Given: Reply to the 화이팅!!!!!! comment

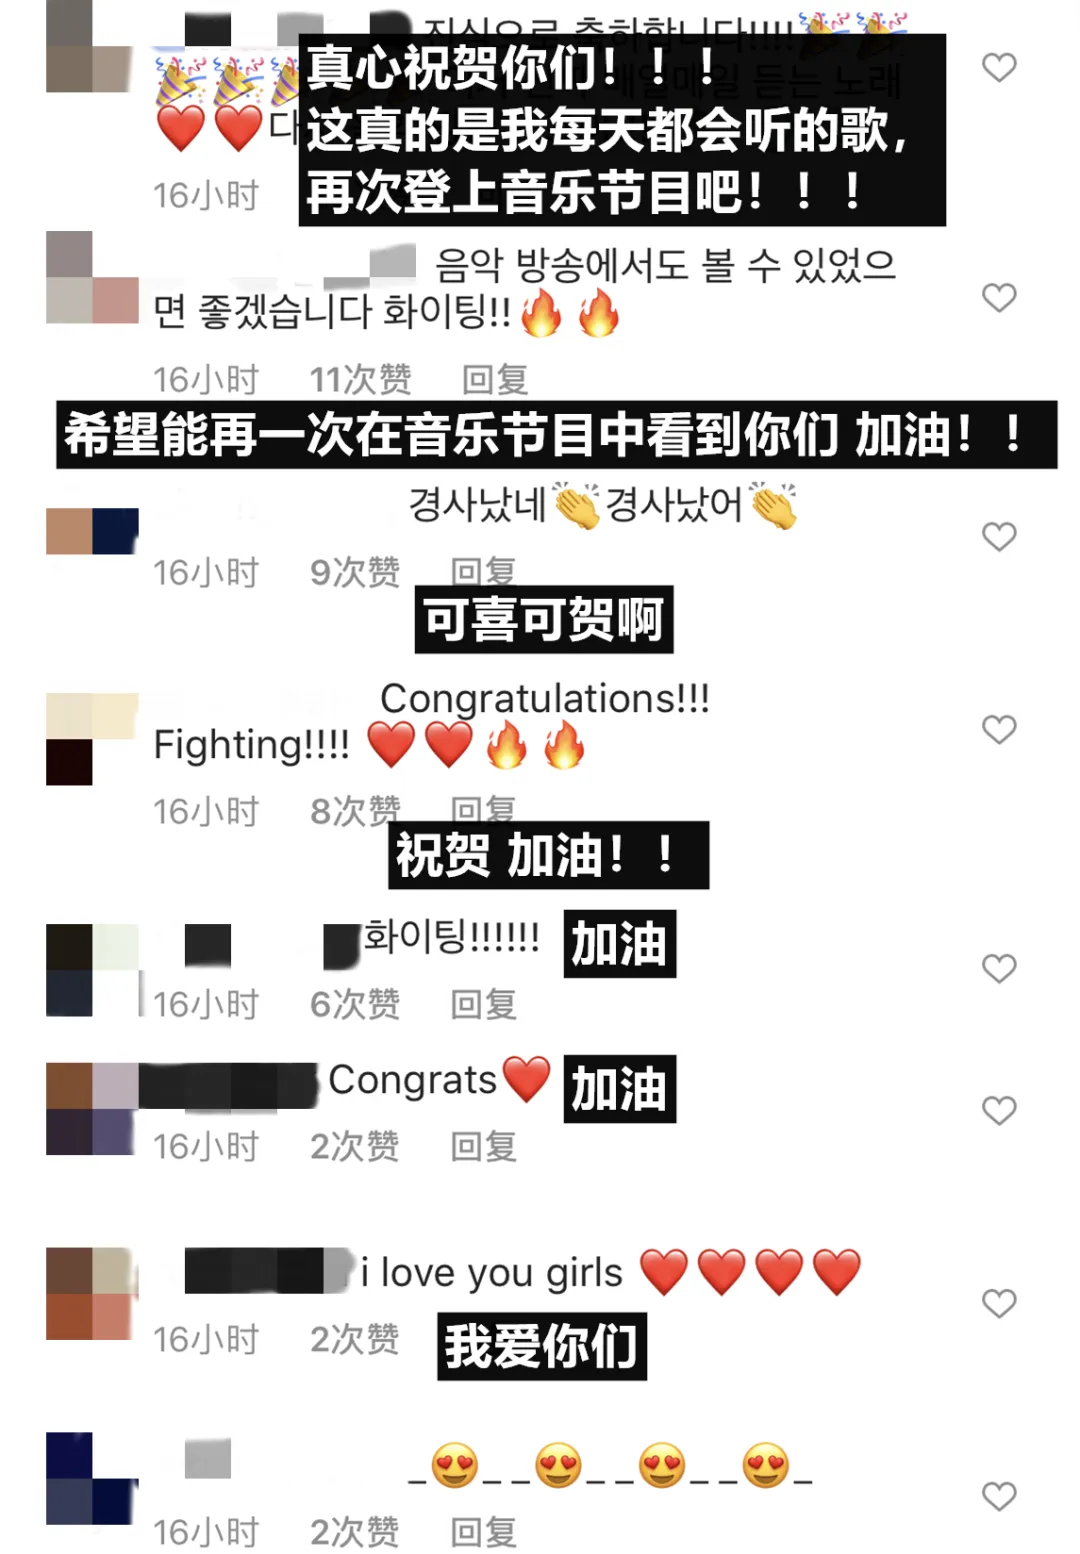Looking at the screenshot, I should 484,1004.
